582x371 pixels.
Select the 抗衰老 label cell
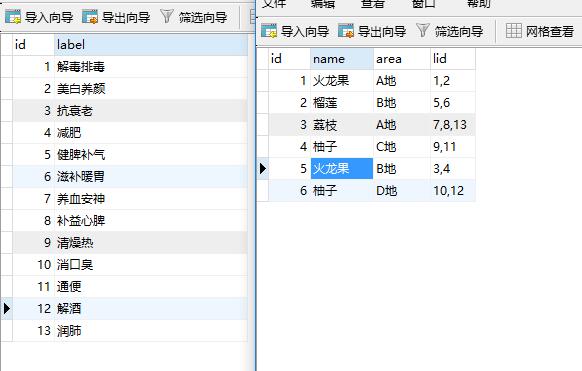tap(151, 111)
